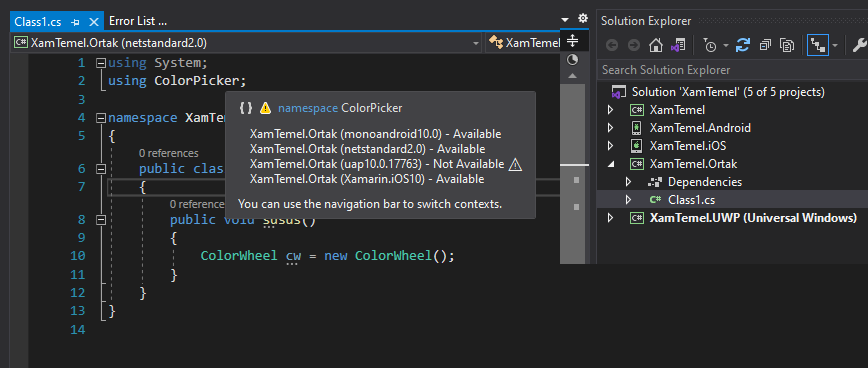This screenshot has height=368, width=868.
Task: Click the circle icon above scrollbar
Action: 572,59
